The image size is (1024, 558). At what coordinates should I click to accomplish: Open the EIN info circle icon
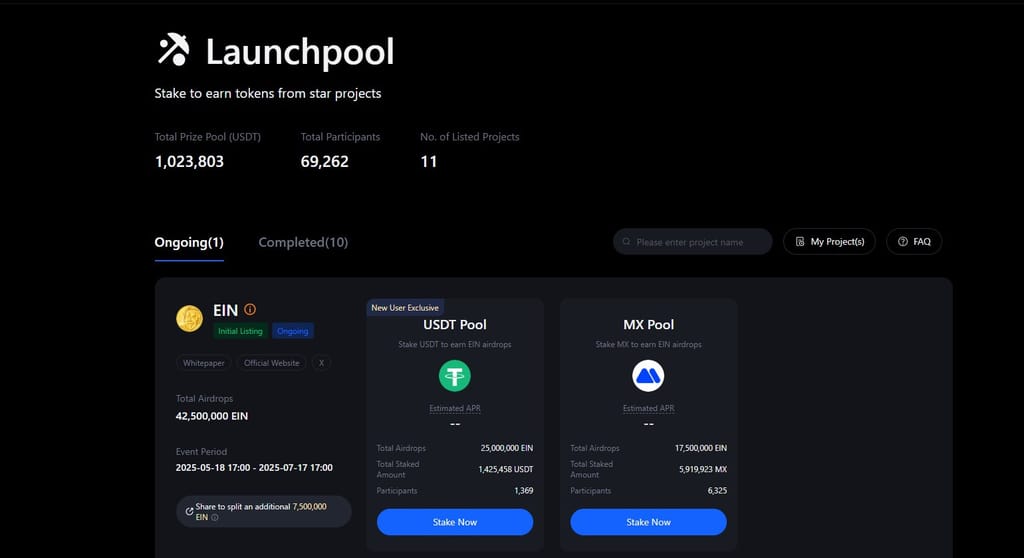[250, 309]
